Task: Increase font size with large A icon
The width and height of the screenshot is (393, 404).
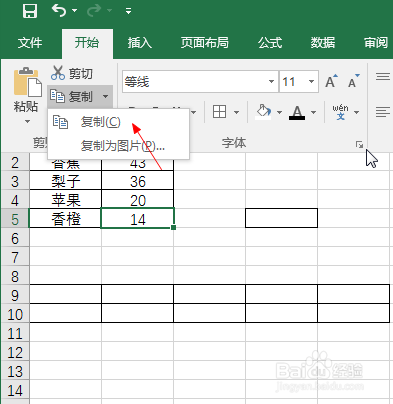Action: [x=331, y=81]
